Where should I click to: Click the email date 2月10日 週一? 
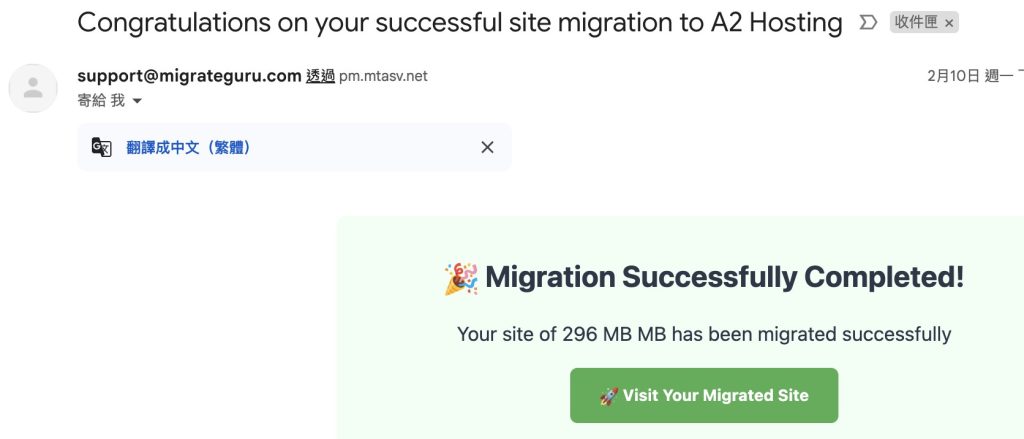click(968, 75)
